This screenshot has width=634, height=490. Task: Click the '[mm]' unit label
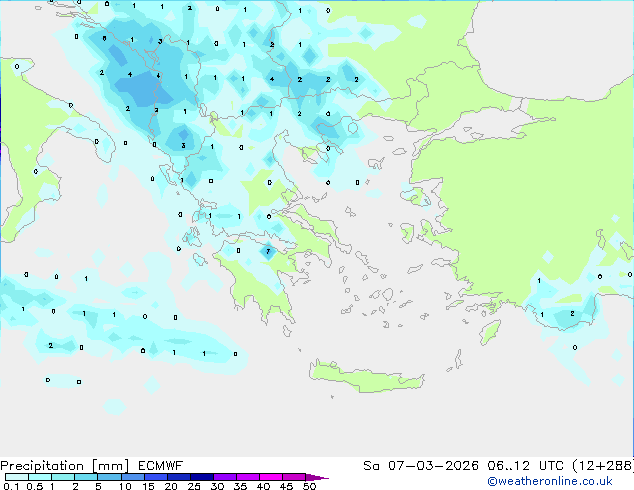(110, 466)
